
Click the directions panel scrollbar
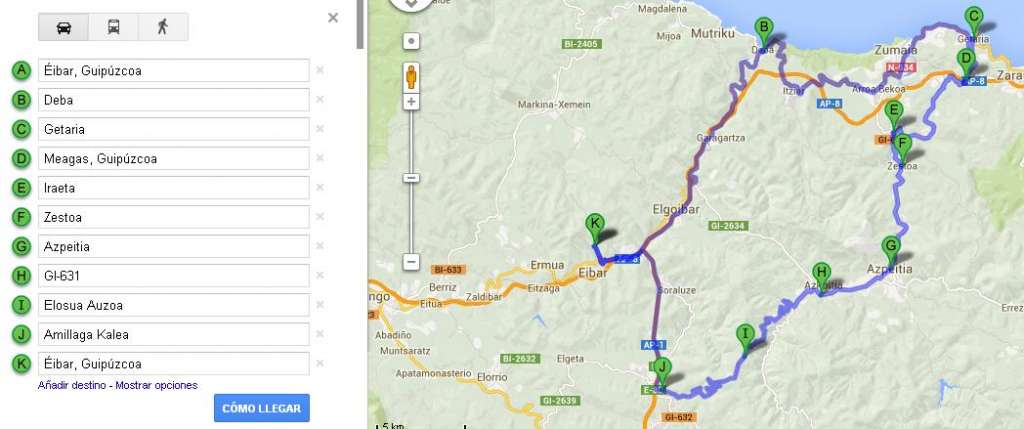coord(360,24)
